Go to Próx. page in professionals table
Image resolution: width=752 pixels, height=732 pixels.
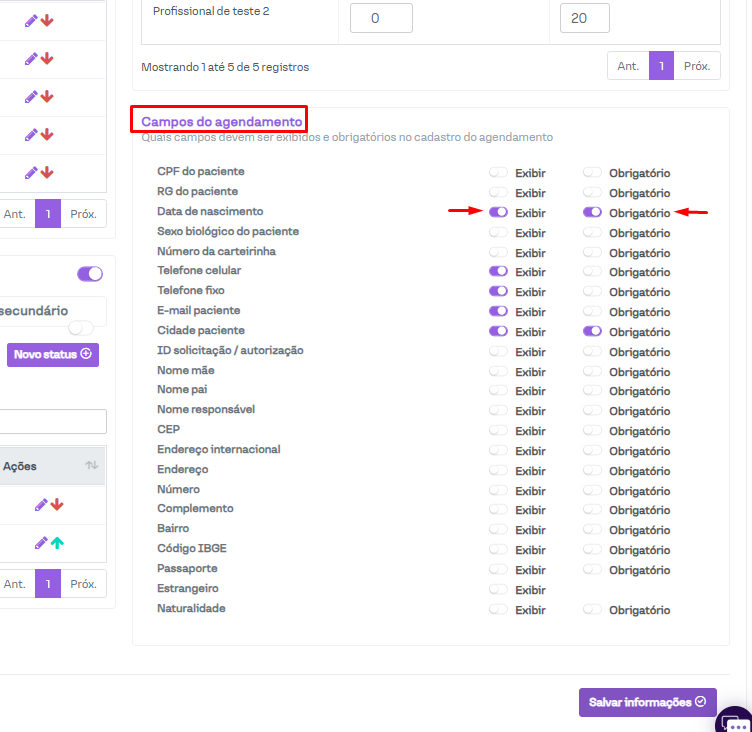tap(697, 66)
